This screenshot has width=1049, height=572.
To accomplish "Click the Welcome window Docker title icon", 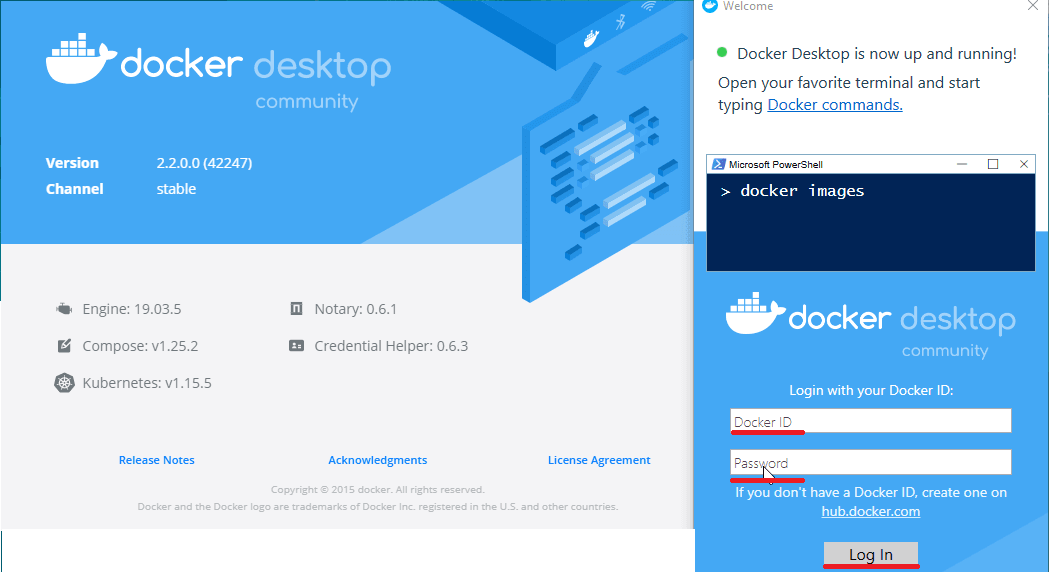I will point(710,5).
